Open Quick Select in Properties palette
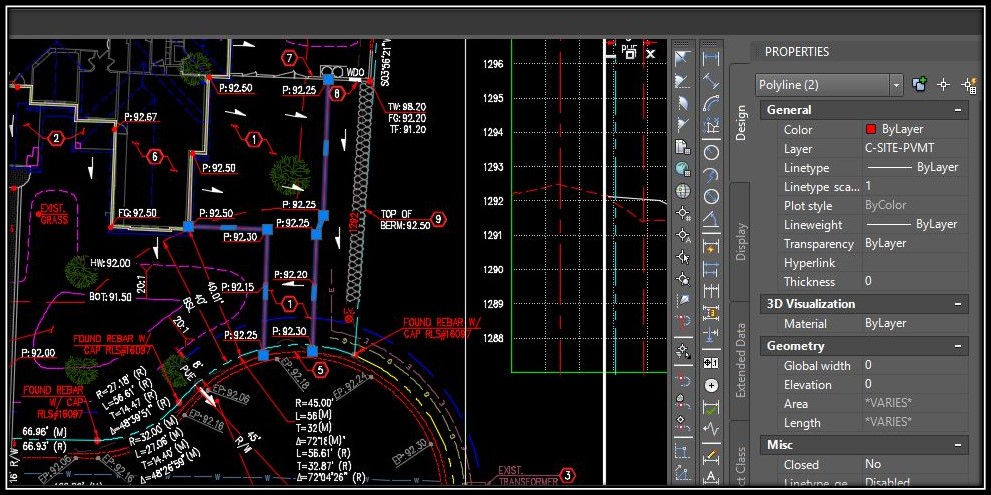This screenshot has width=991, height=495. (x=968, y=84)
